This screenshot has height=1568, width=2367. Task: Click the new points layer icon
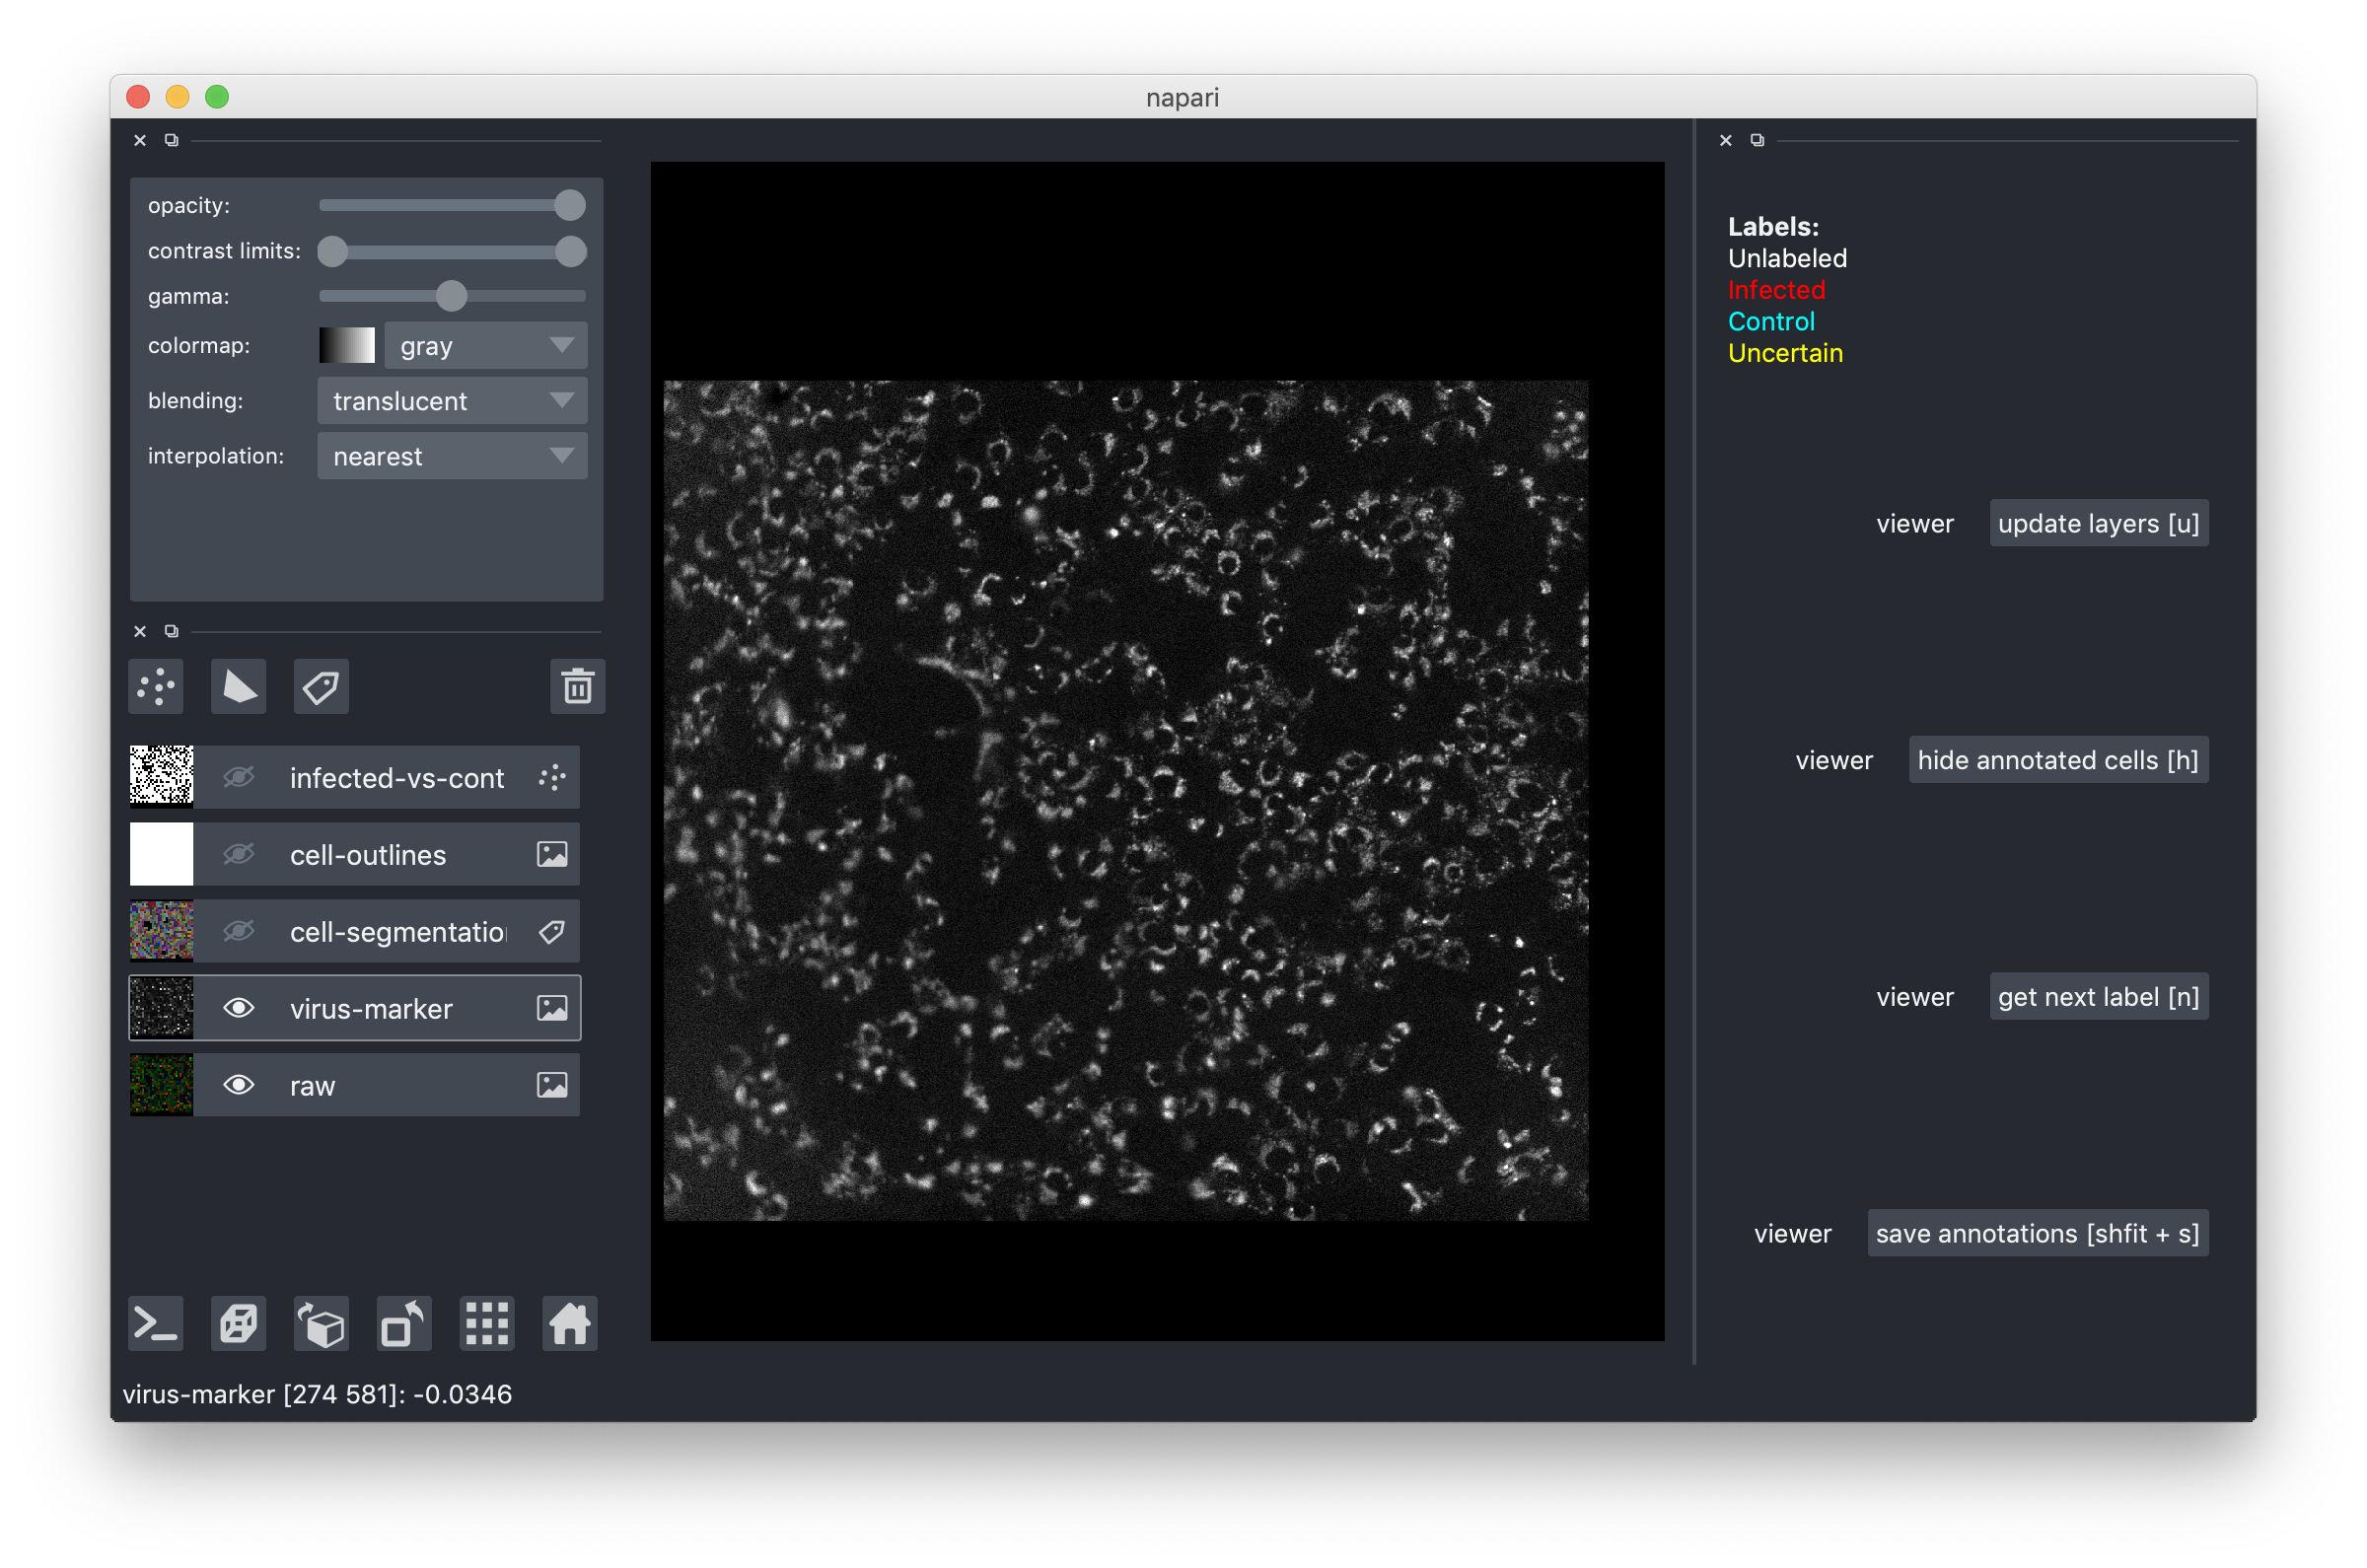[x=156, y=687]
